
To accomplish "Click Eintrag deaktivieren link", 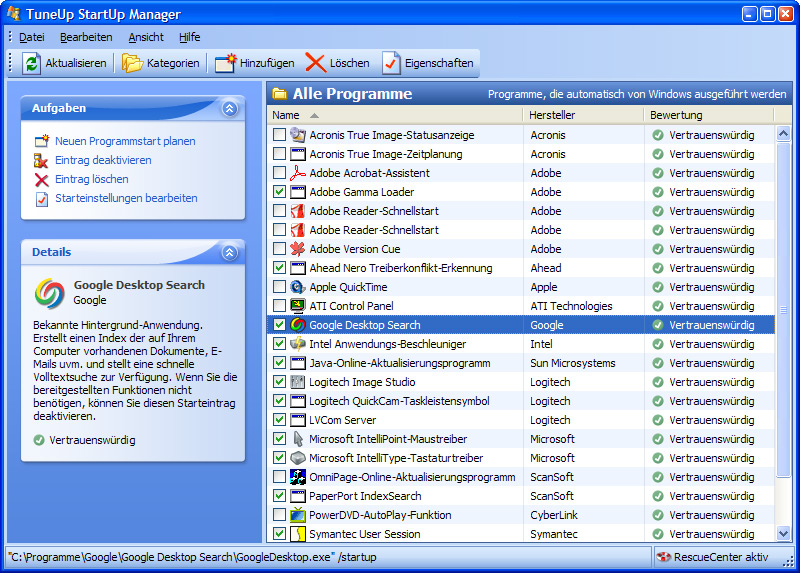I will pos(103,160).
